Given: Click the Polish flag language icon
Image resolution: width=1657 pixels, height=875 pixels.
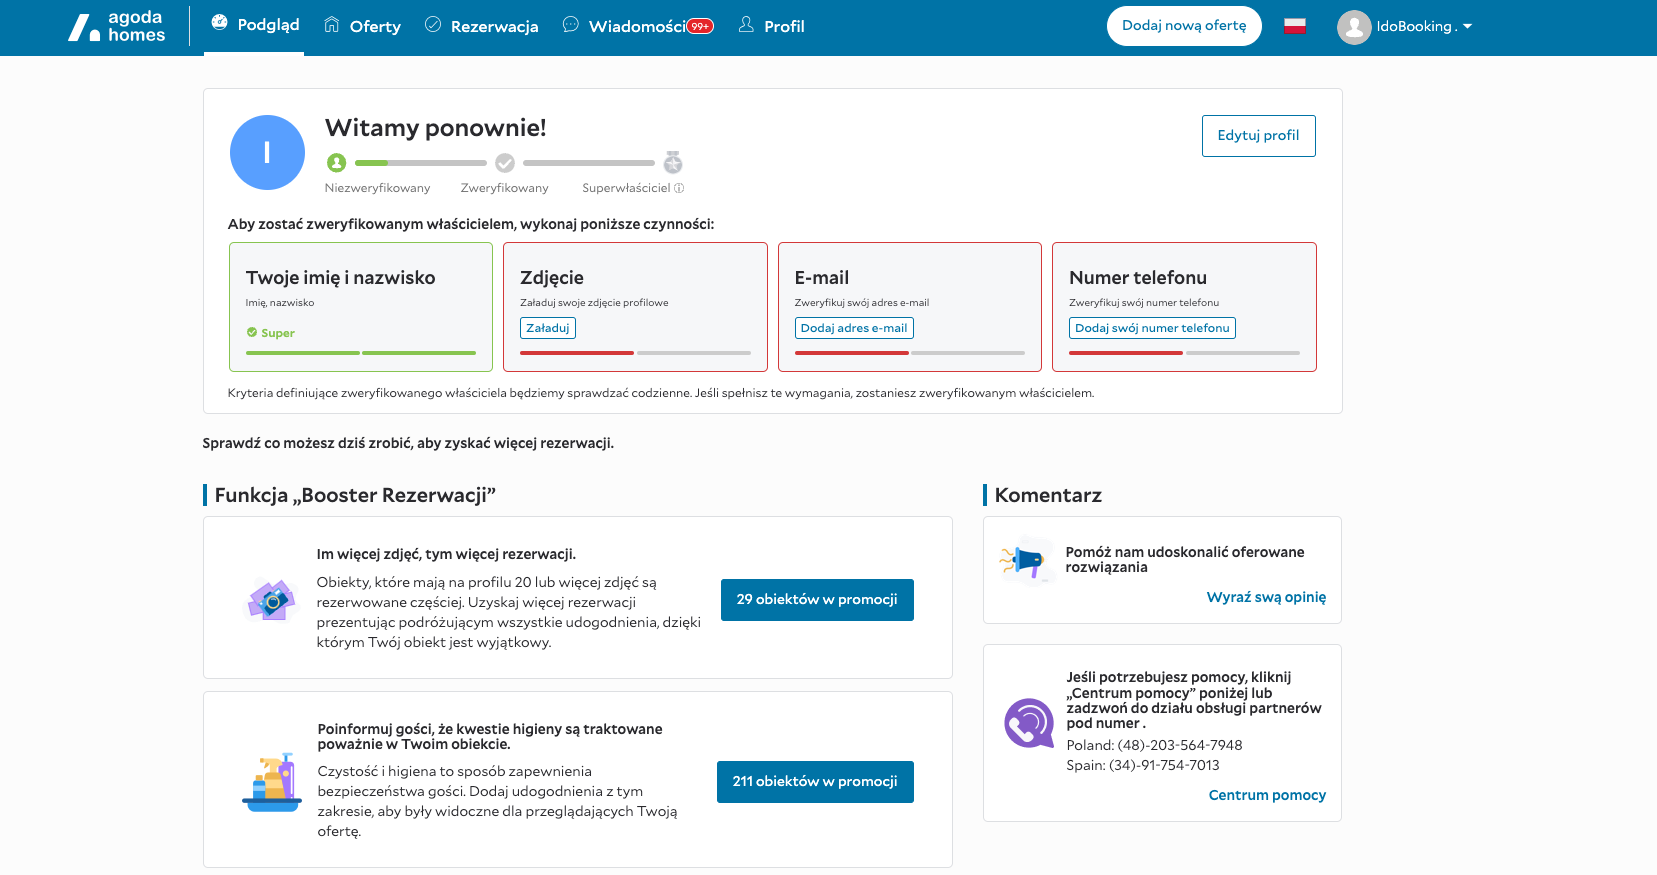Looking at the screenshot, I should coord(1295,27).
